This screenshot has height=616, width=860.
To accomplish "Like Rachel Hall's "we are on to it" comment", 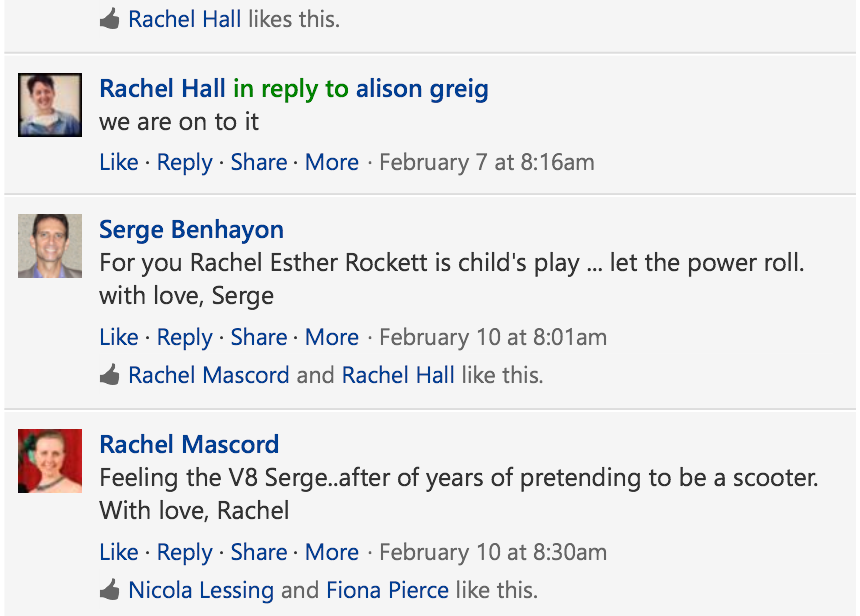I will pyautogui.click(x=119, y=162).
